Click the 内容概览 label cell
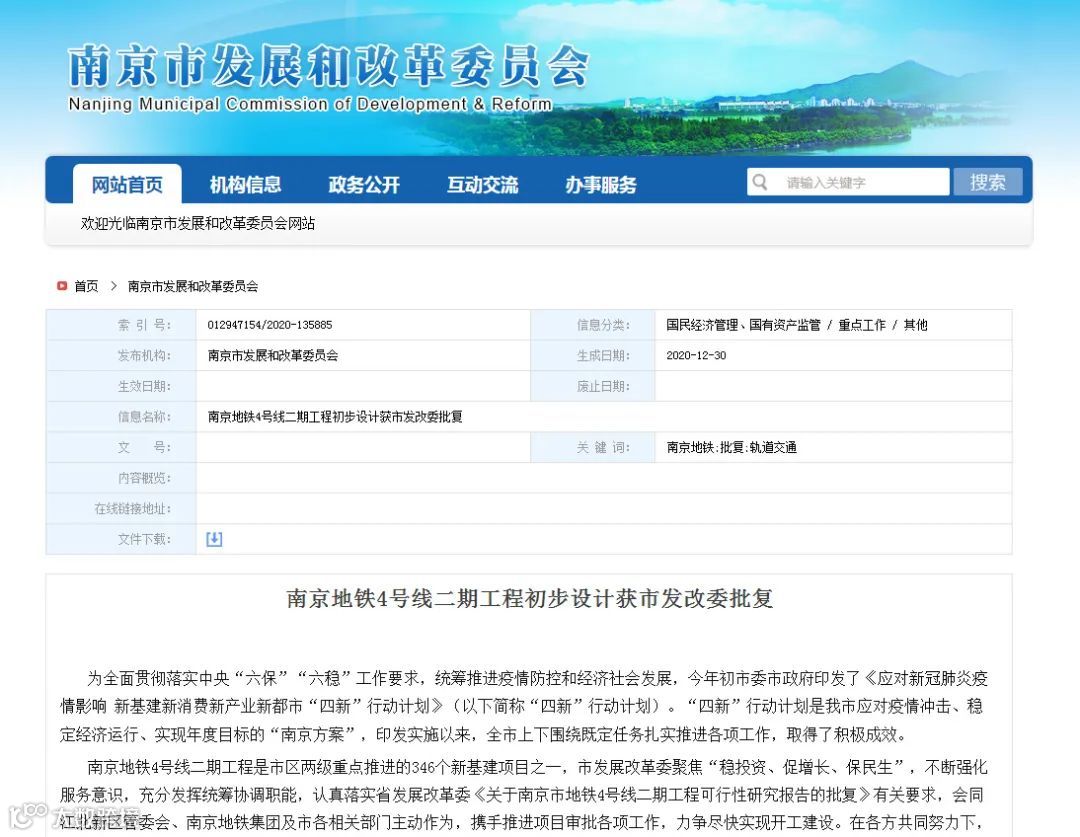 point(121,478)
